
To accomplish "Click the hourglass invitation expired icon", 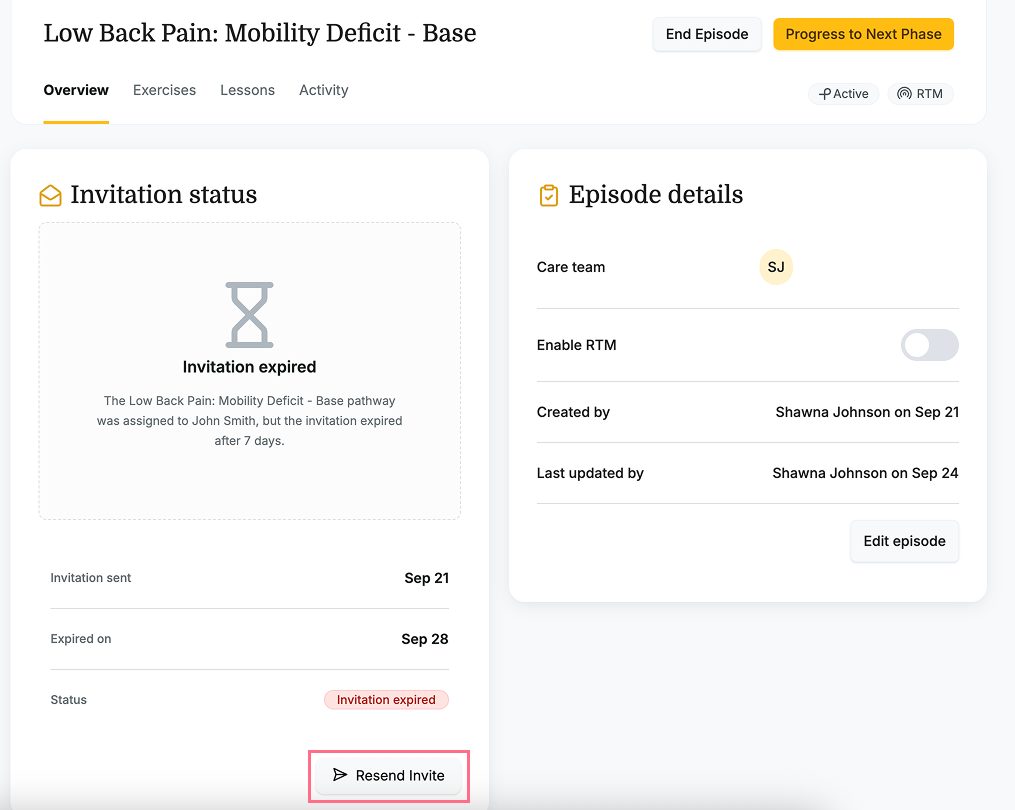I will point(249,315).
